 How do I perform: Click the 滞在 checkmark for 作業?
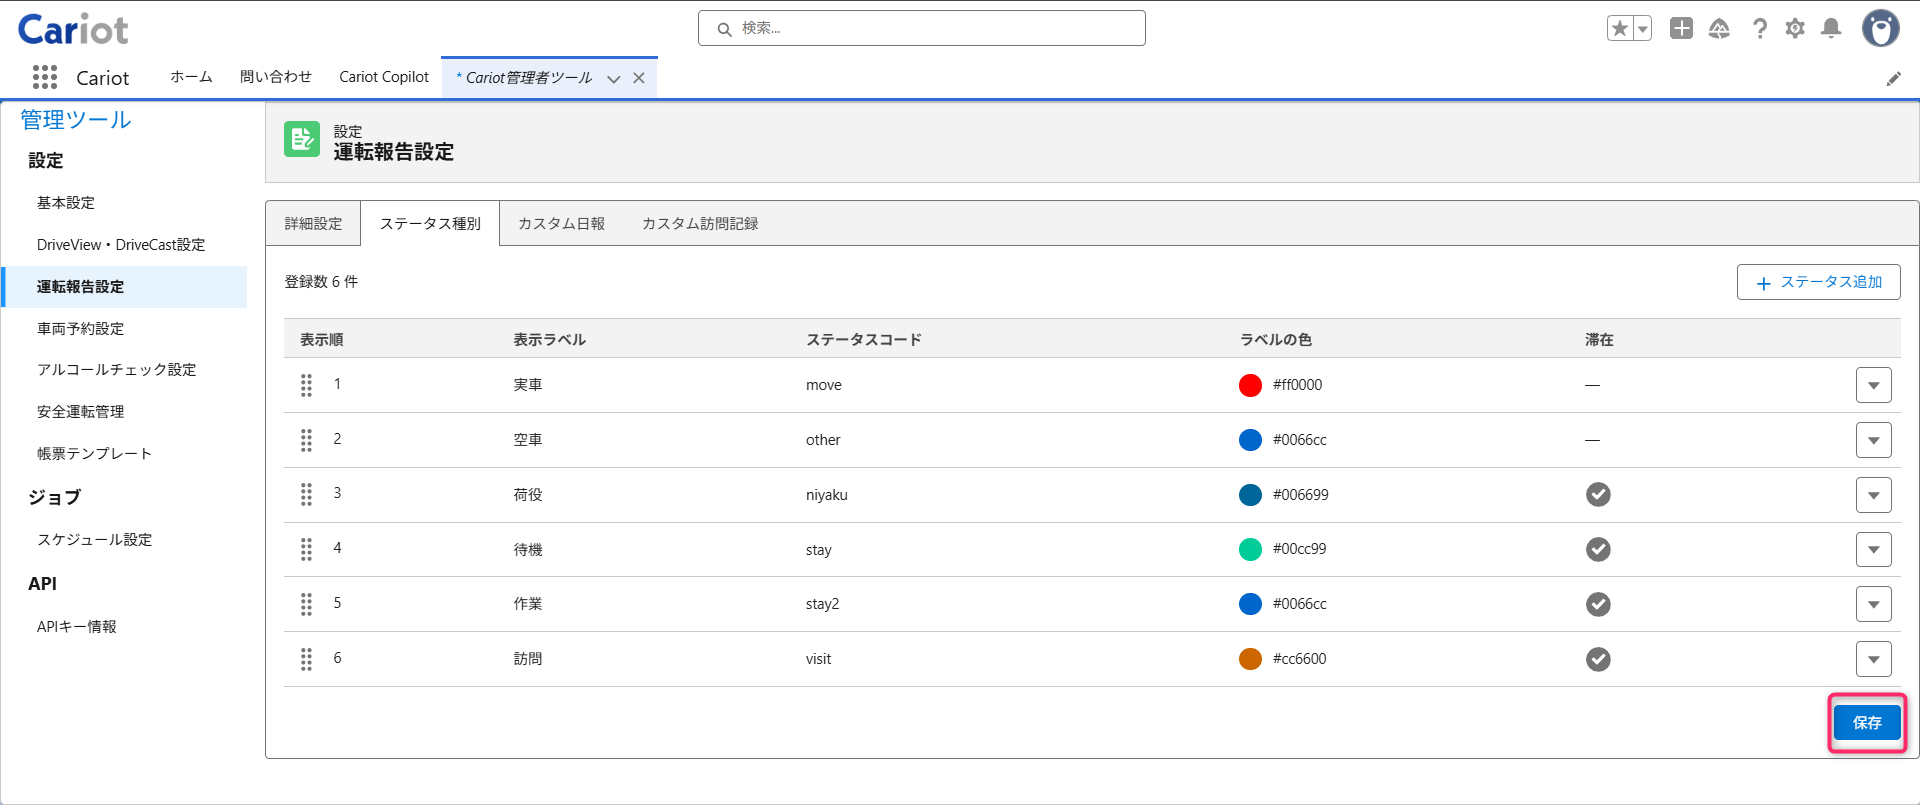coord(1598,604)
